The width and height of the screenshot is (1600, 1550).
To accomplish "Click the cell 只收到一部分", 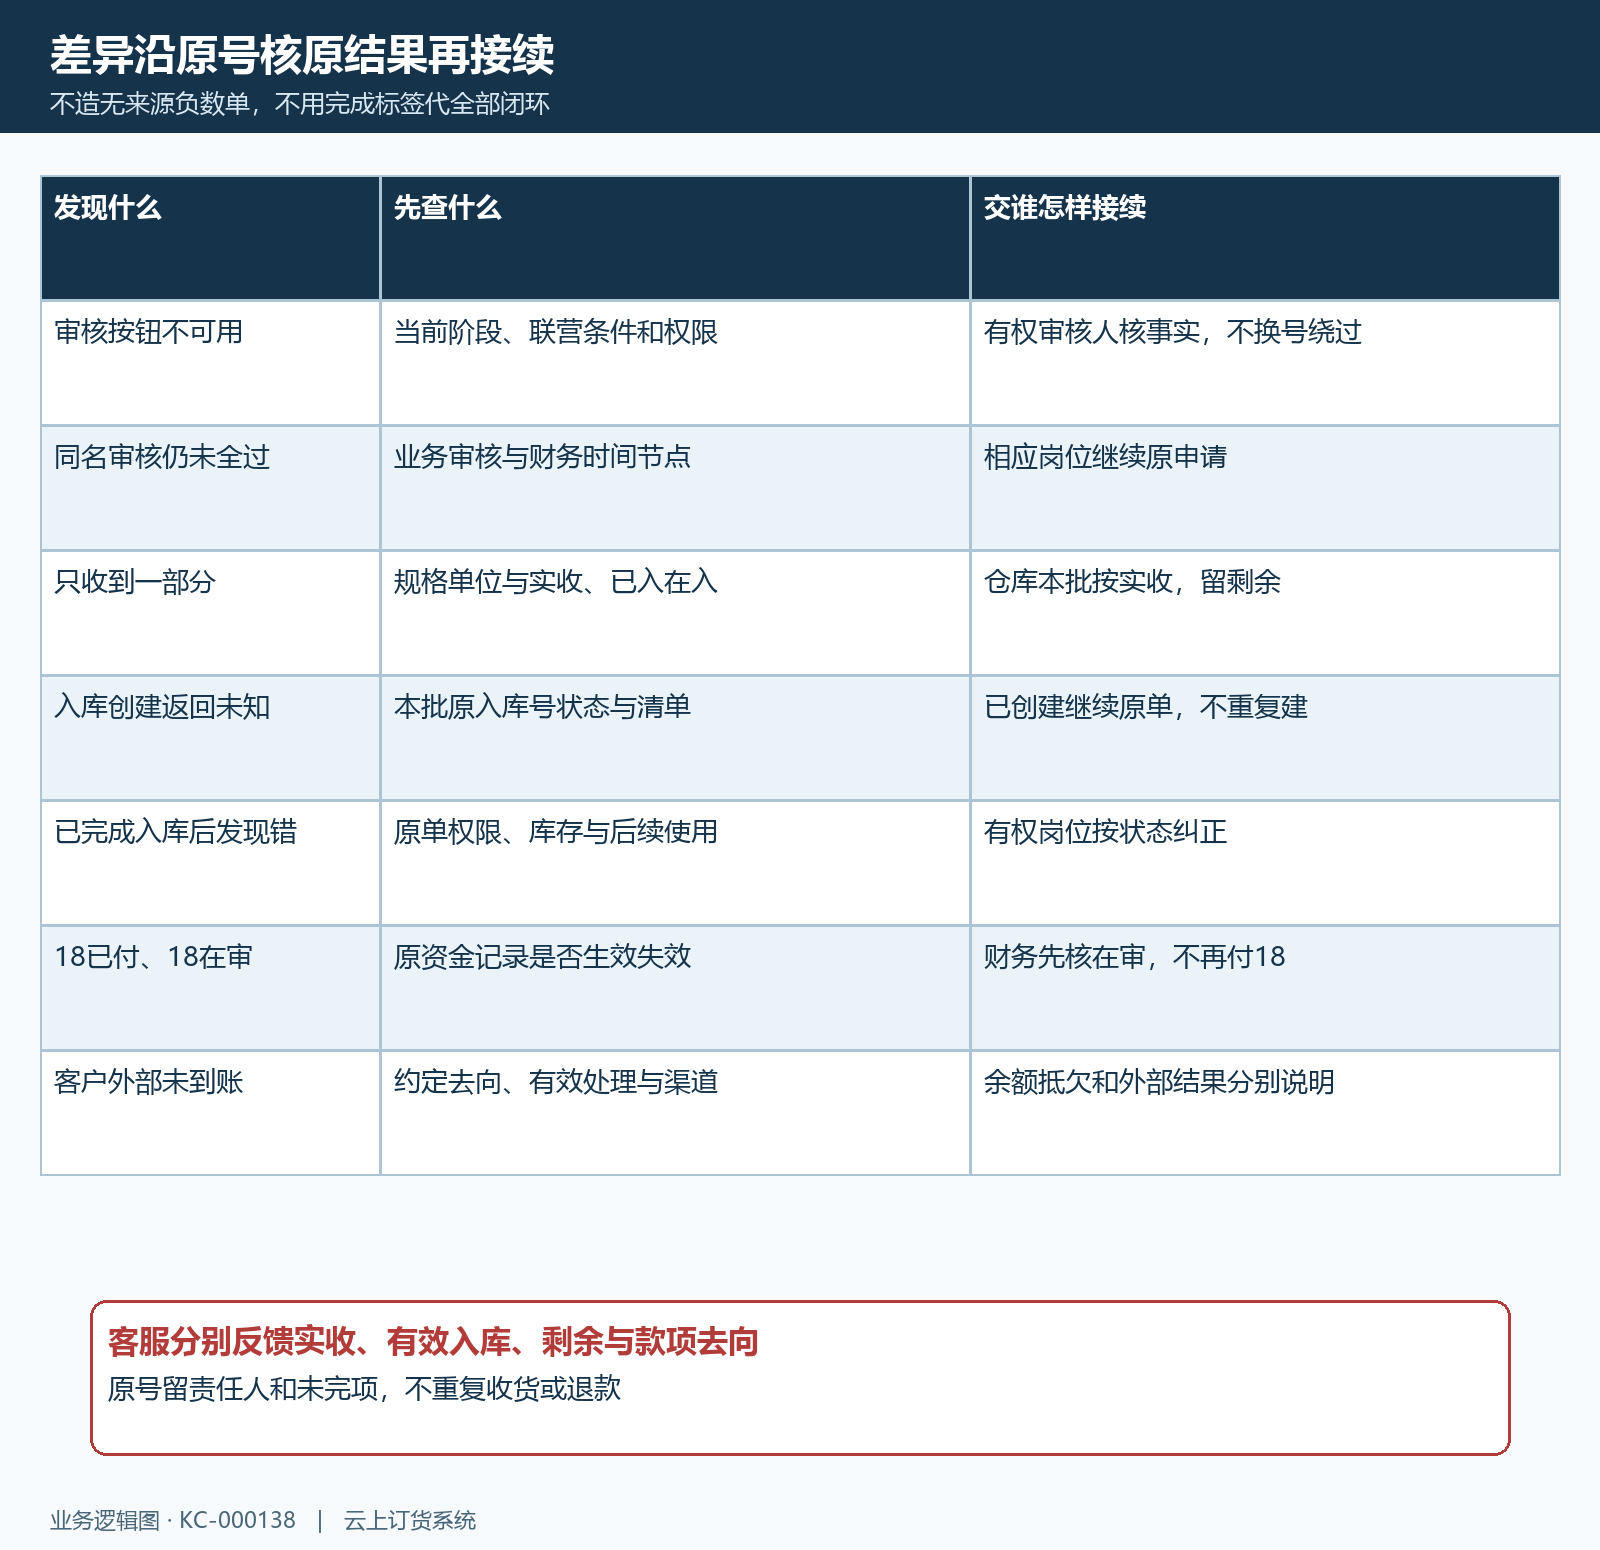I will click(x=210, y=613).
